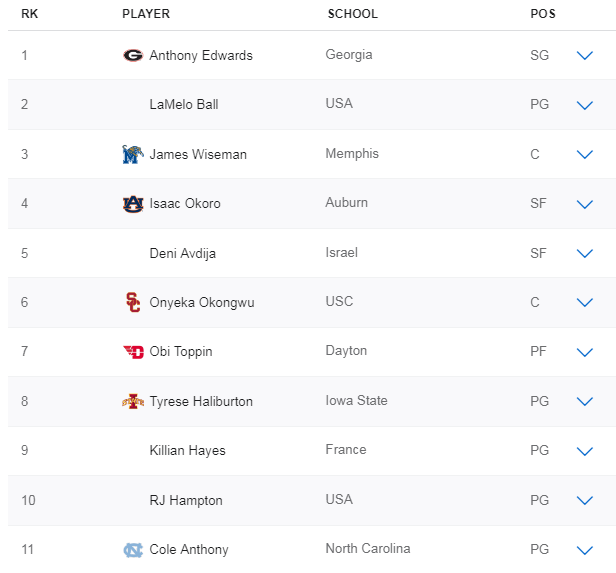616x573 pixels.
Task: Expand LaMelo Ball row chevron
Action: (585, 105)
